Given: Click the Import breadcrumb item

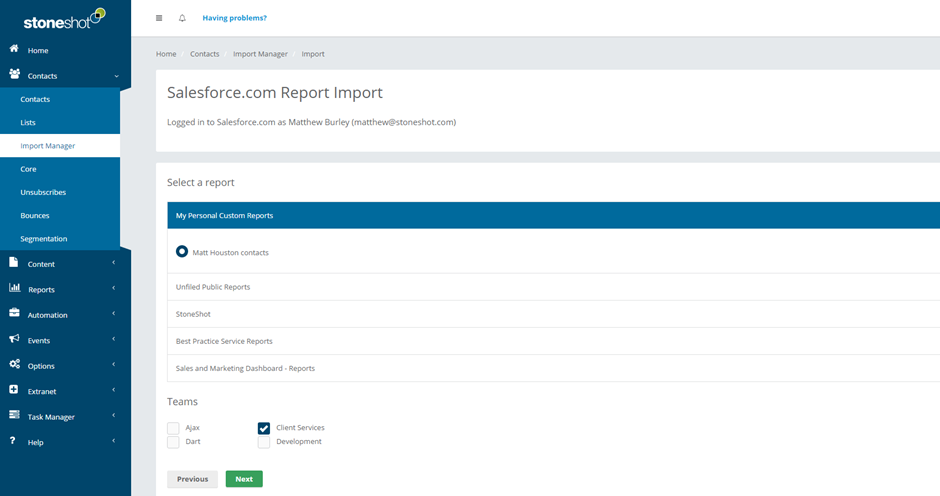Looking at the screenshot, I should click(x=313, y=54).
